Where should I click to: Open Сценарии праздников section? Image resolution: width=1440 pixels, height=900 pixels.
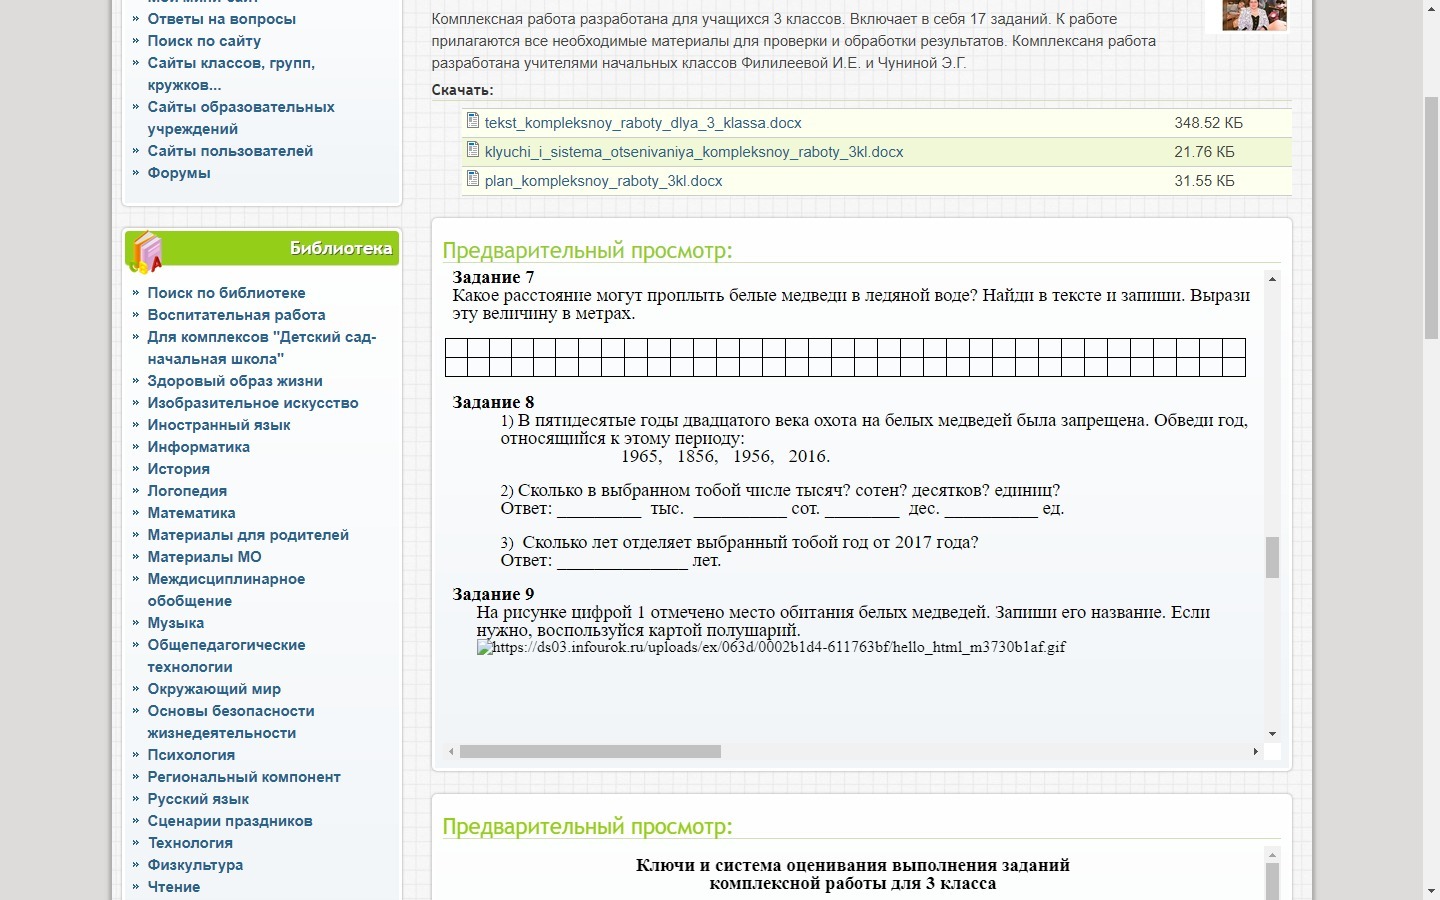click(x=230, y=821)
